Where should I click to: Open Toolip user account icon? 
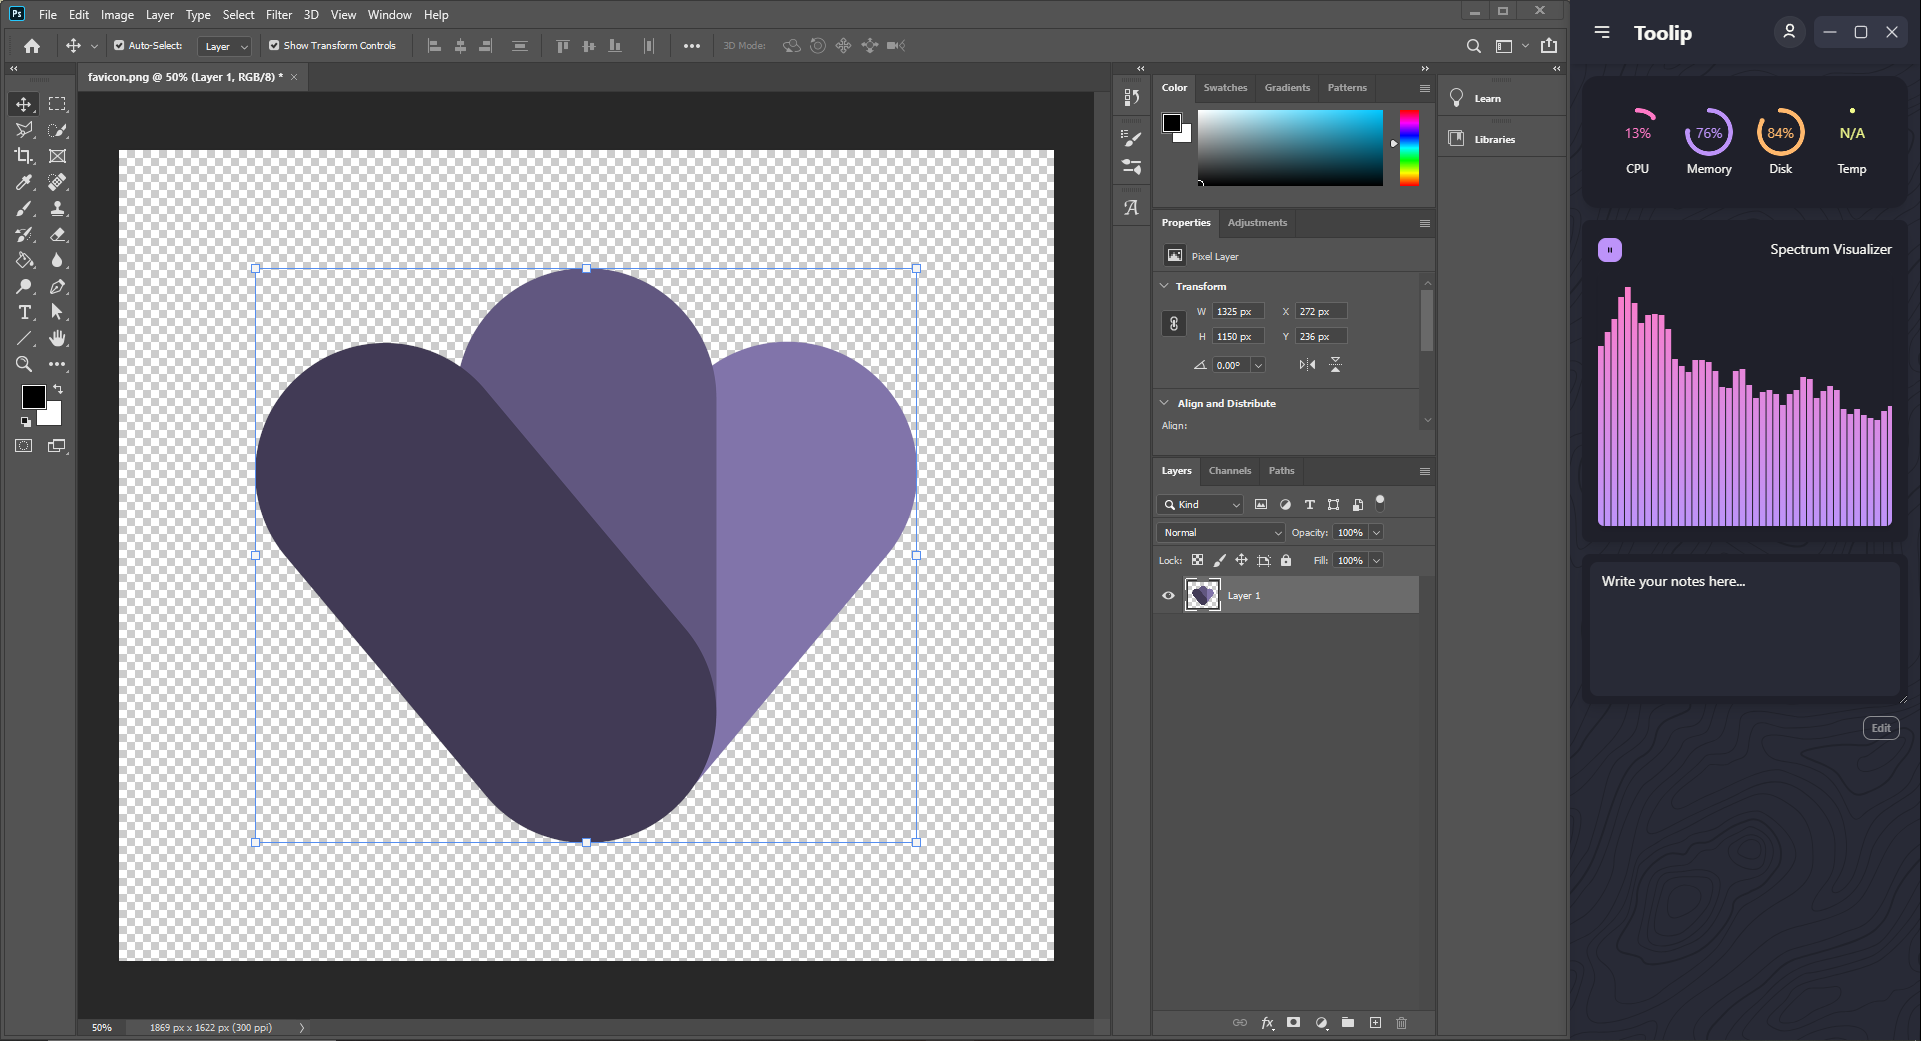click(1789, 32)
